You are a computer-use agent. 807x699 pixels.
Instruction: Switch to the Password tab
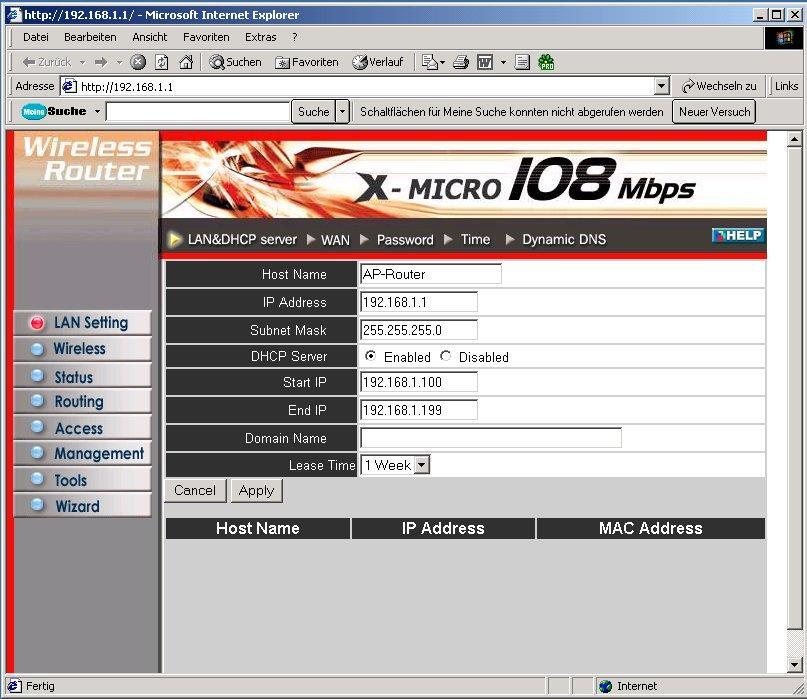point(405,240)
